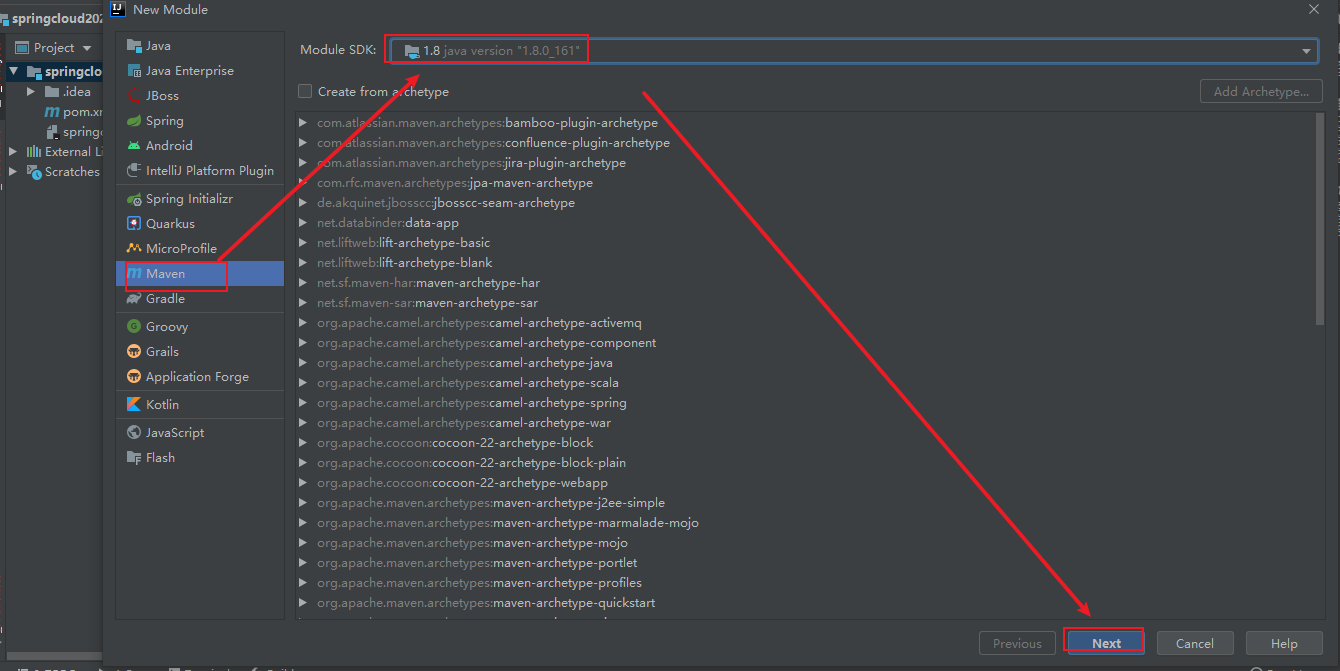Screen dimensions: 1340x671
Task: Click the Previous button
Action: point(1017,643)
